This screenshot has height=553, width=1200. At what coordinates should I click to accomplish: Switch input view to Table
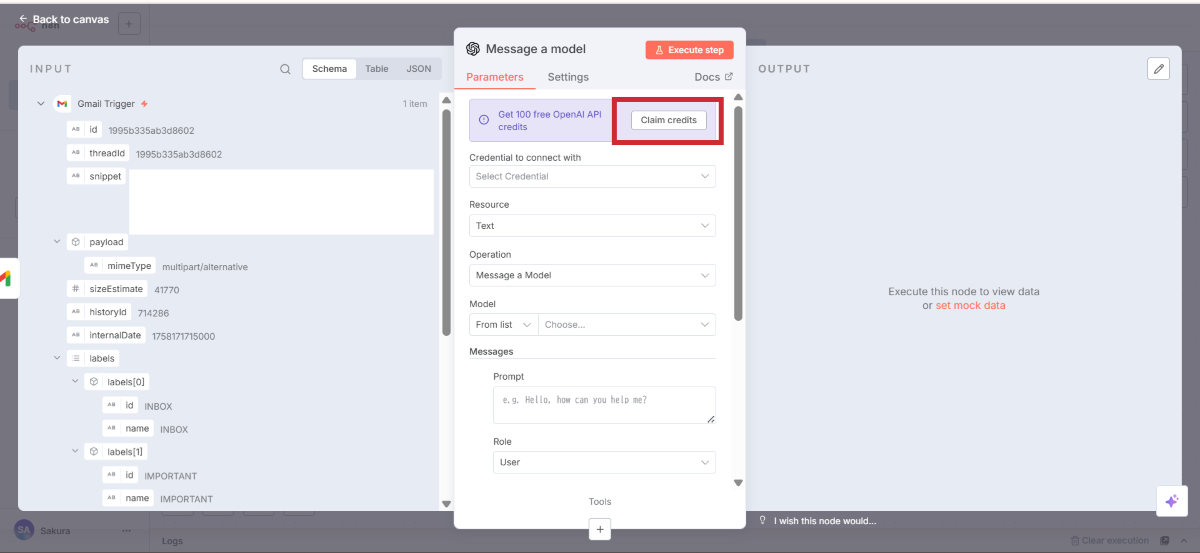[x=377, y=69]
